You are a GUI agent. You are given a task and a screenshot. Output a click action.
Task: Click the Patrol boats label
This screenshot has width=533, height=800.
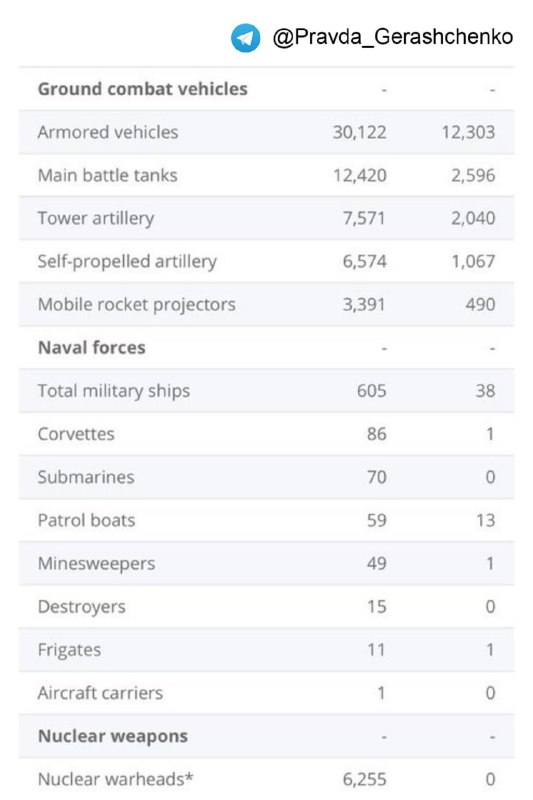(x=86, y=520)
